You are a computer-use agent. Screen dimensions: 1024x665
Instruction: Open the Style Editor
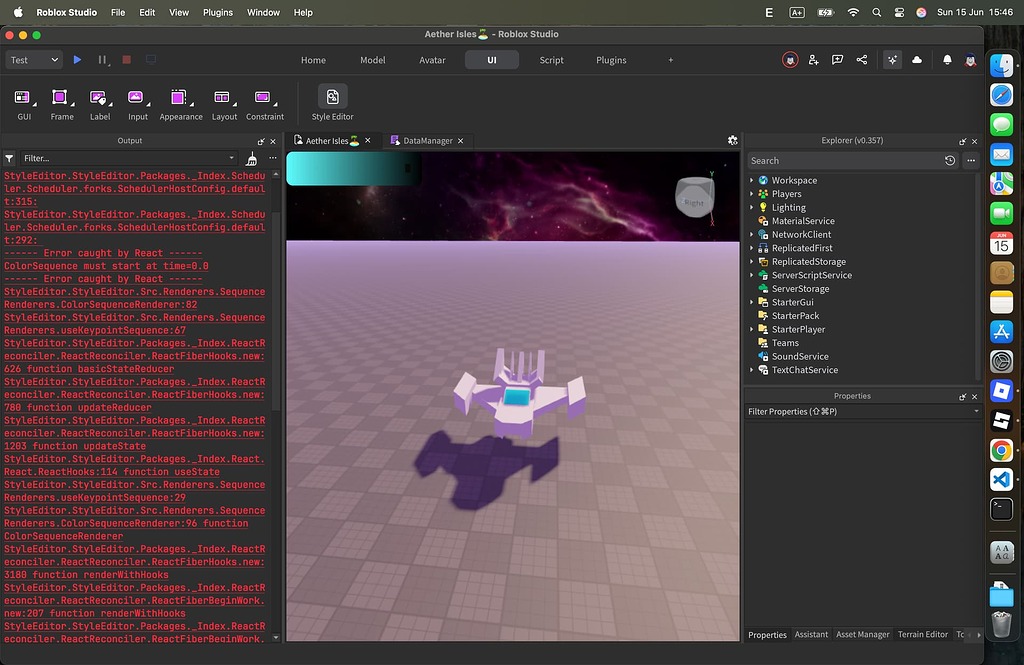click(332, 104)
